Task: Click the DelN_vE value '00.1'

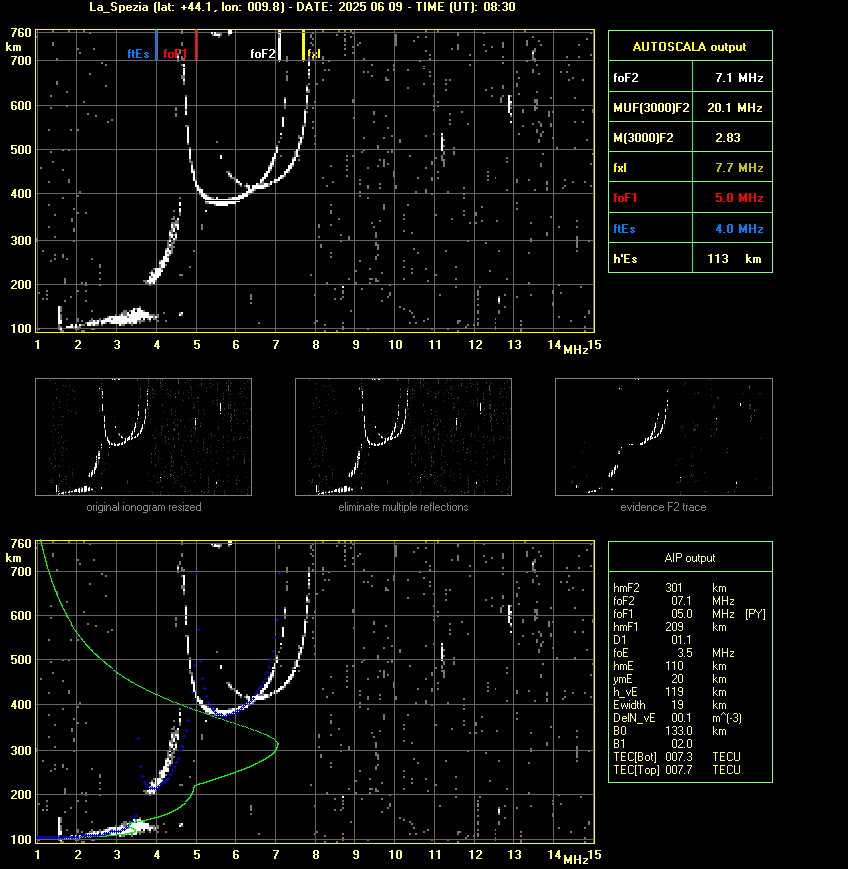Action: [x=681, y=718]
